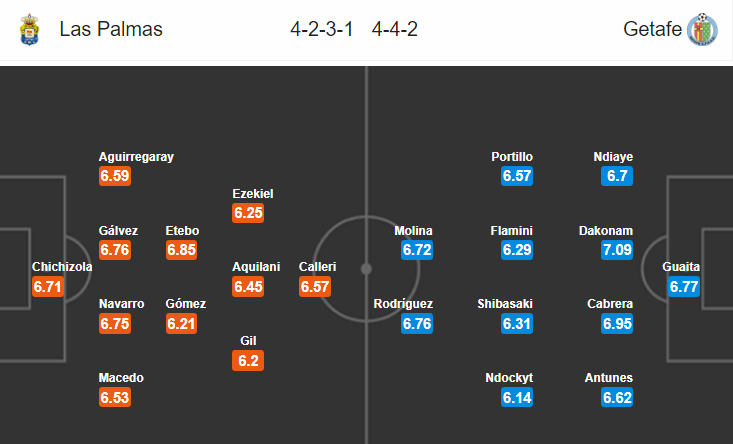Select Gil's 6.2 rating badge

pos(248,360)
